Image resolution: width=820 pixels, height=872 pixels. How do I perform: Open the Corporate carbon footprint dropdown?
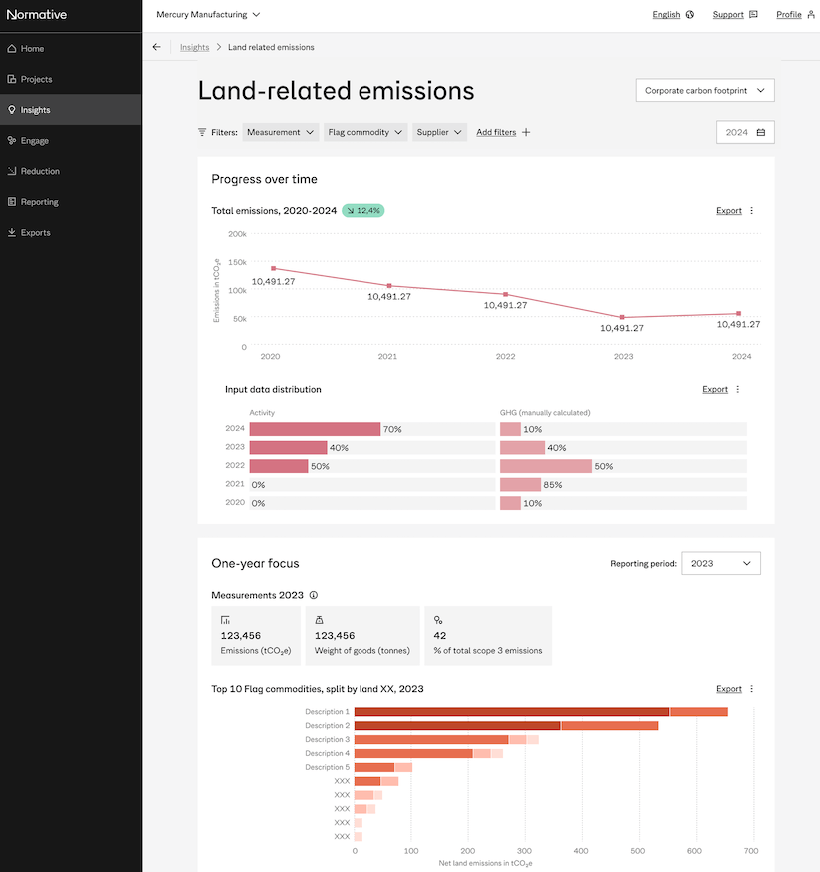(705, 90)
